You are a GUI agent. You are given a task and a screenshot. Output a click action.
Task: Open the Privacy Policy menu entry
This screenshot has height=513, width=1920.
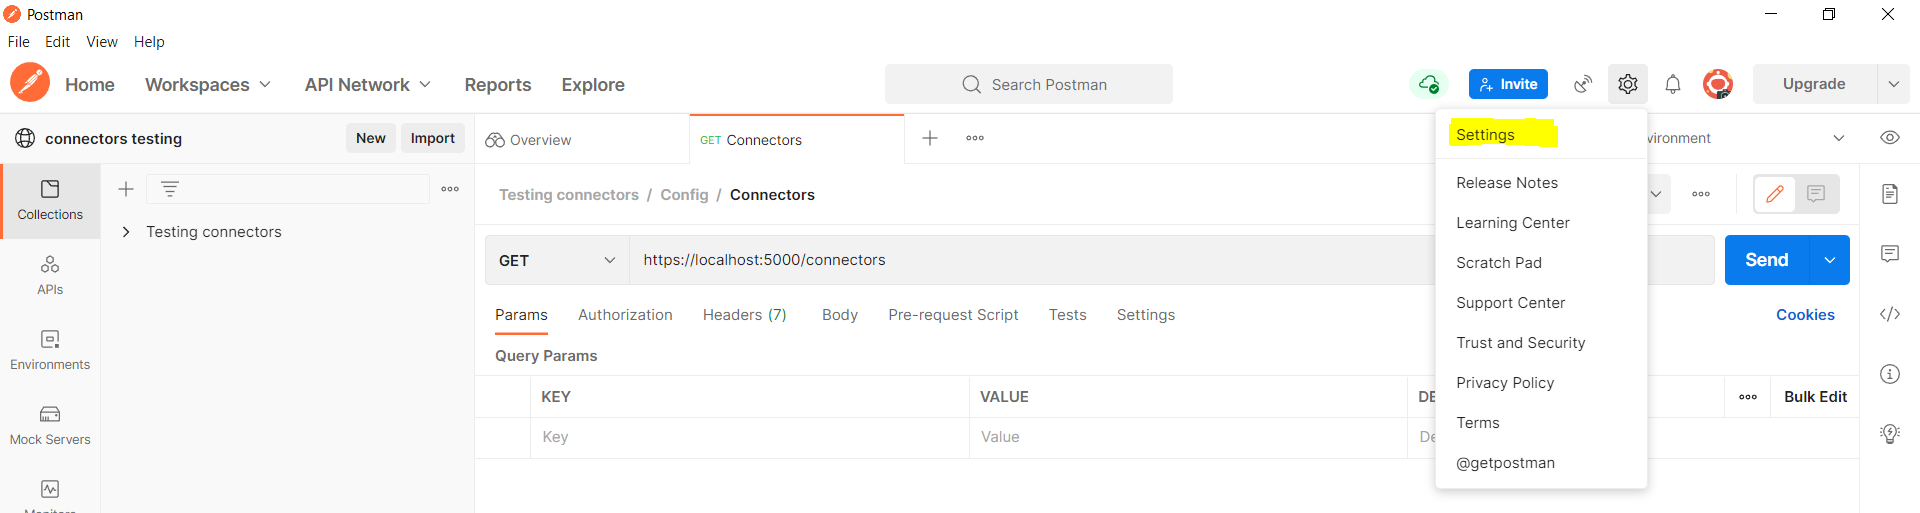pyautogui.click(x=1505, y=383)
